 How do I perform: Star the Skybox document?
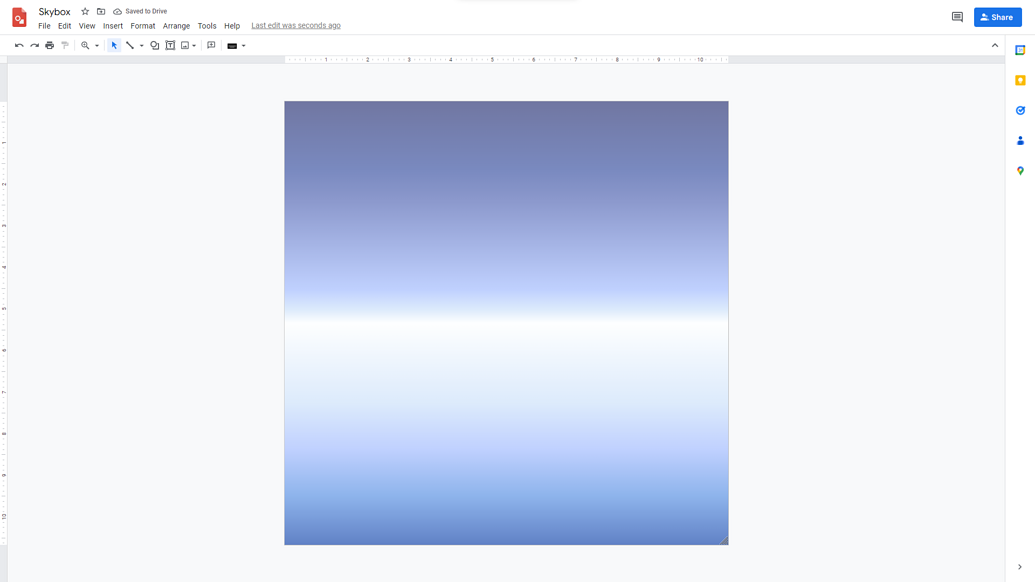click(84, 11)
